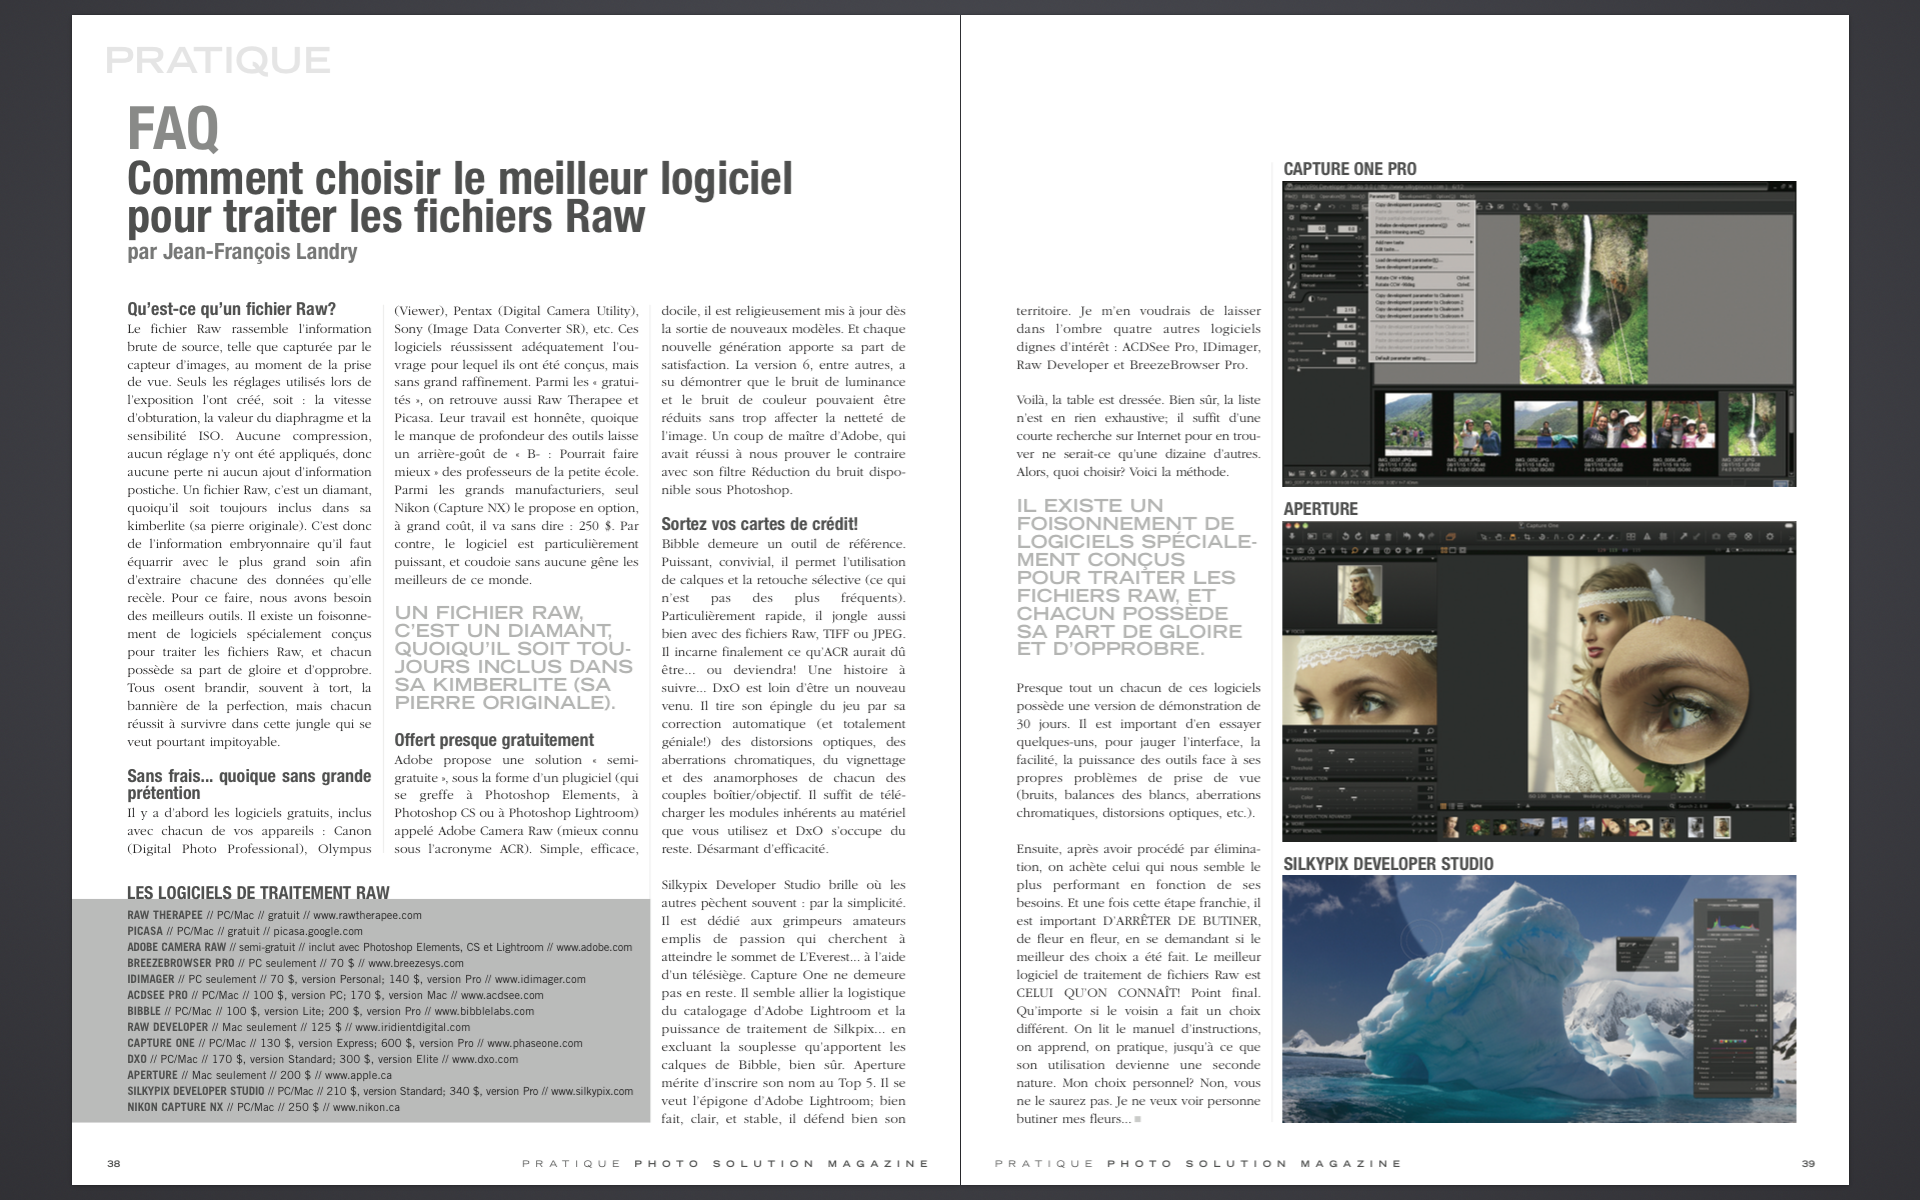Select 'ADOBE CAMERA RAW' in the software list
Screen dimensions: 1920x1200
pyautogui.click(x=176, y=947)
